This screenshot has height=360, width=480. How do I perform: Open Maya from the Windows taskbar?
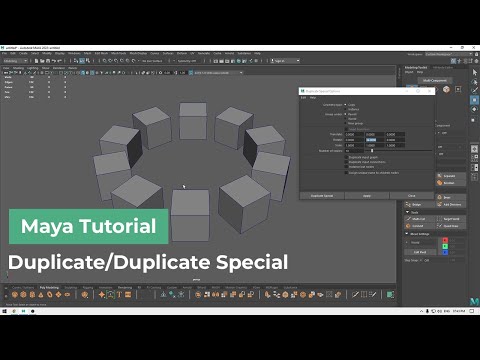tap(23, 311)
